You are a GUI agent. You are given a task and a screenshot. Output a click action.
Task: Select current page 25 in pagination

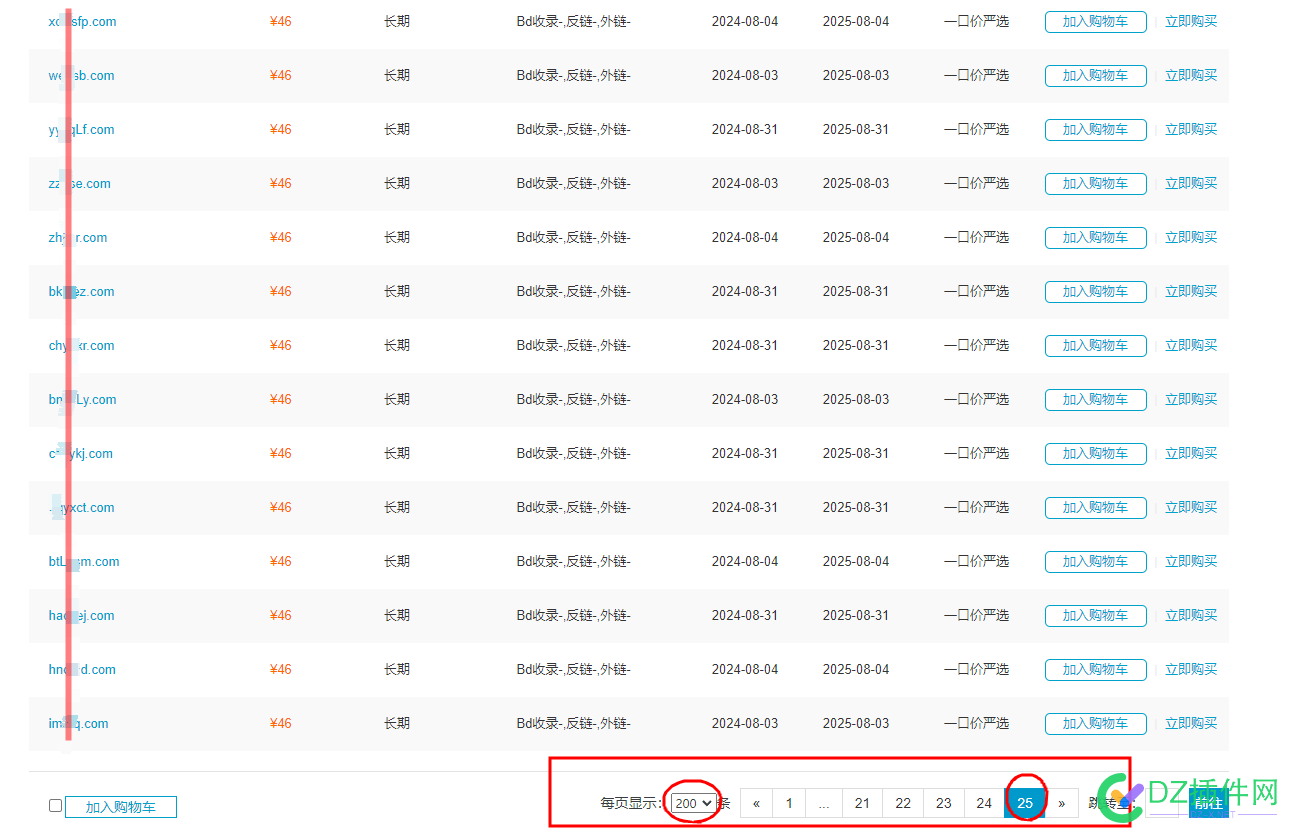pyautogui.click(x=1025, y=803)
